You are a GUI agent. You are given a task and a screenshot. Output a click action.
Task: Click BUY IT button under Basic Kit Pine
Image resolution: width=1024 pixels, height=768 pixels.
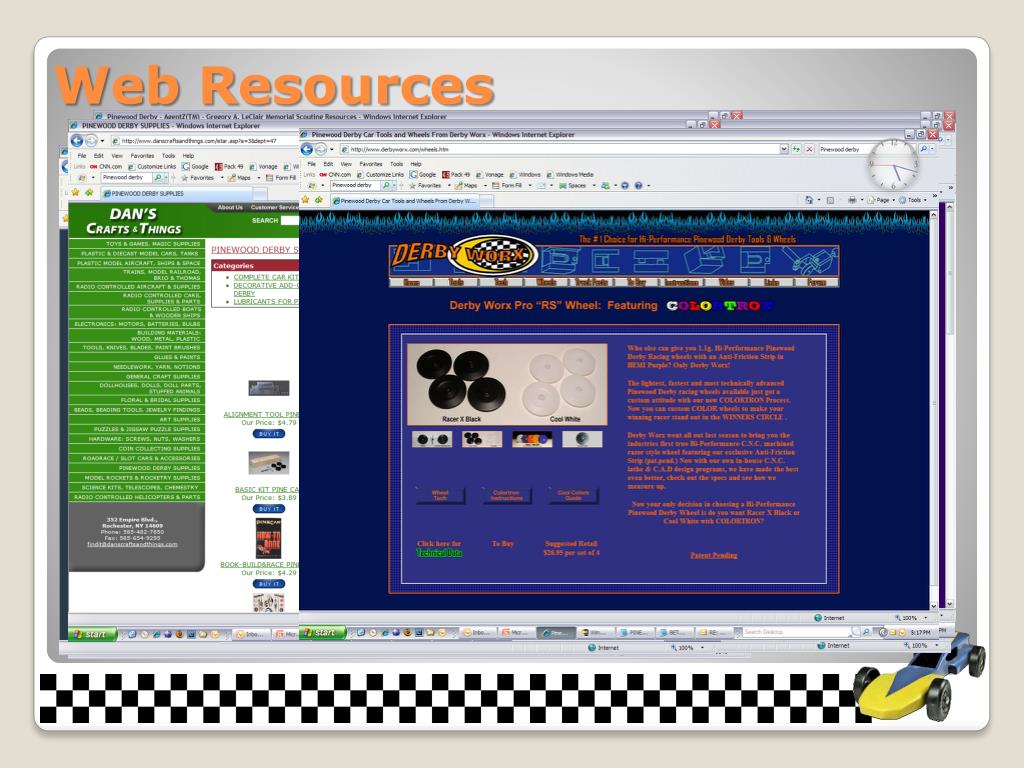[x=268, y=509]
